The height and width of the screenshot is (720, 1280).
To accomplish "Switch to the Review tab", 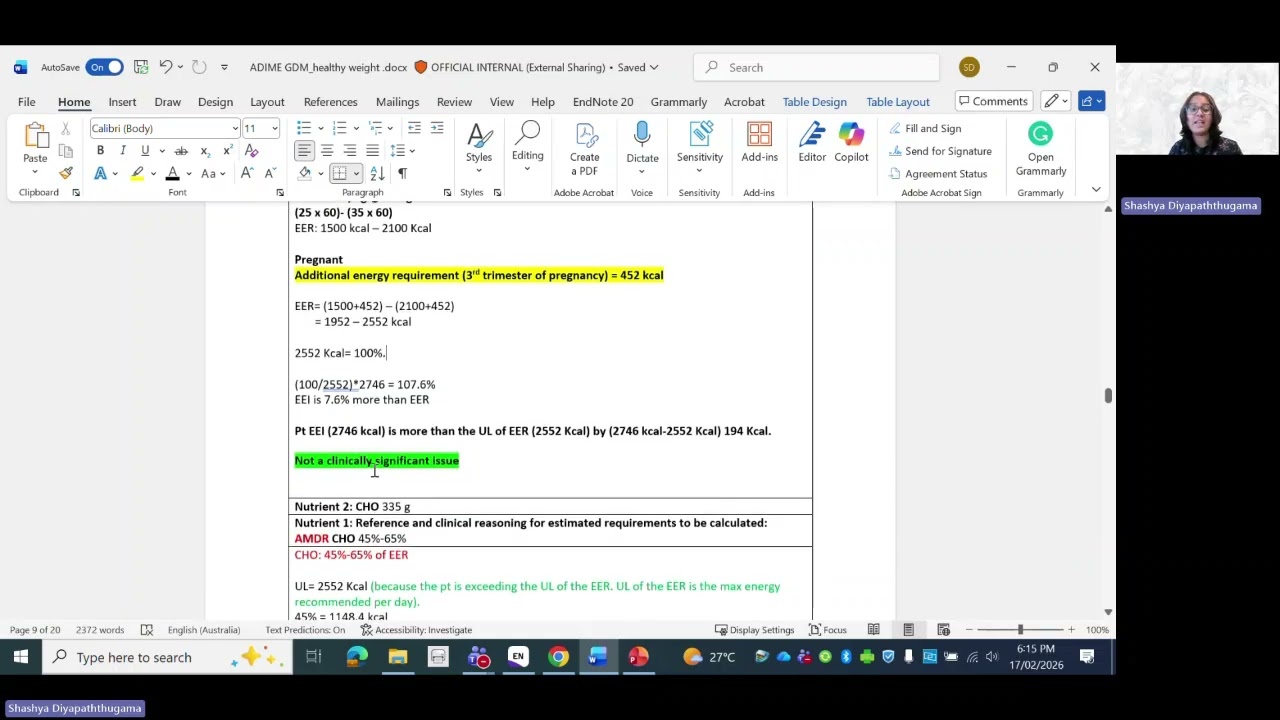I will click(x=454, y=101).
